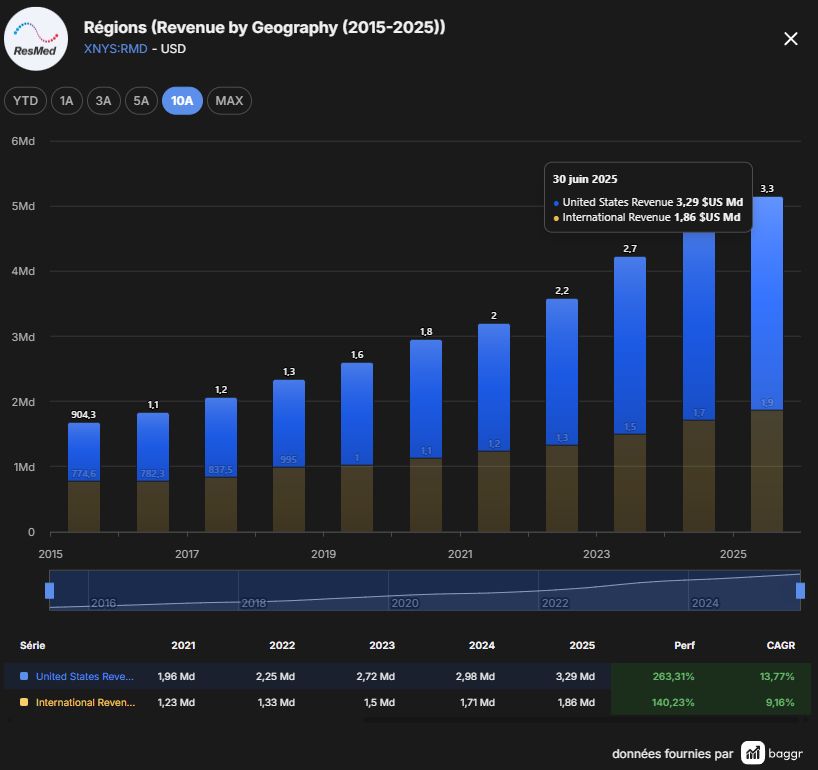Click the Perf column header
The width and height of the screenshot is (818, 770).
(684, 645)
